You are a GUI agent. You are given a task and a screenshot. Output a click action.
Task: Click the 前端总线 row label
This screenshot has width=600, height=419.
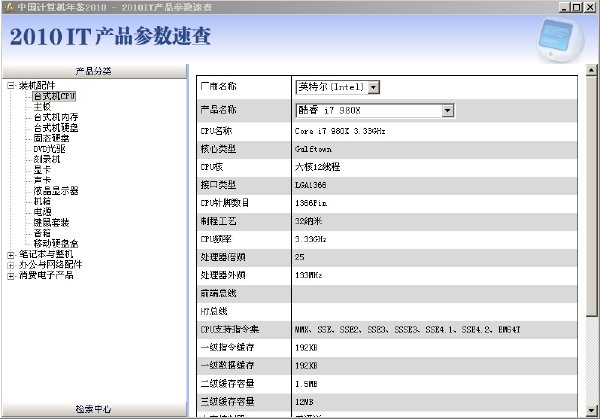tap(218, 293)
